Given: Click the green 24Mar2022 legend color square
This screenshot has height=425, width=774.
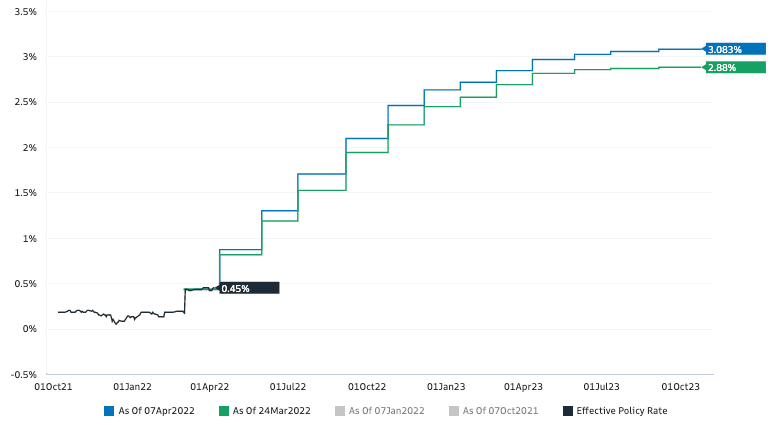Looking at the screenshot, I should [x=225, y=410].
